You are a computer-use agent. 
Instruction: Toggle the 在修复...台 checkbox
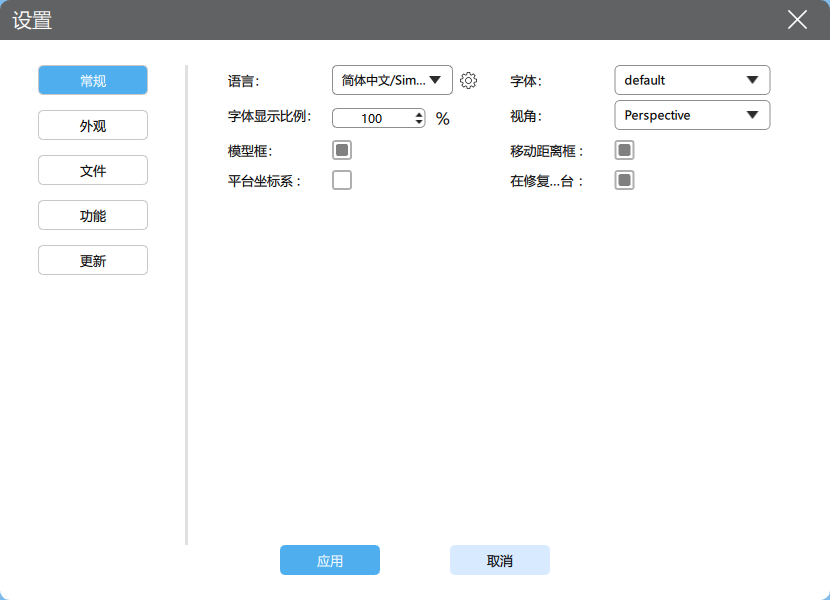[624, 180]
